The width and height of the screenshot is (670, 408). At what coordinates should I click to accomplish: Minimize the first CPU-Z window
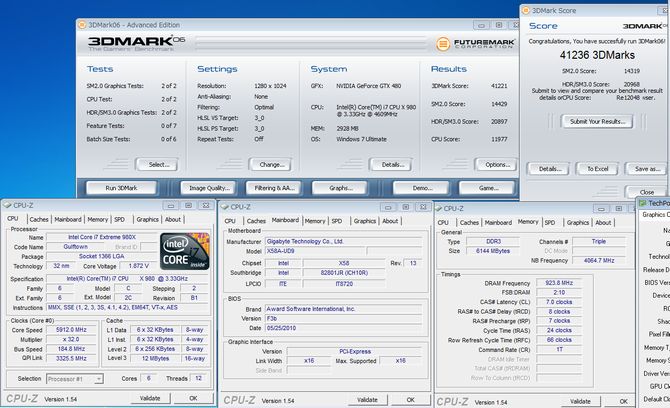click(171, 206)
